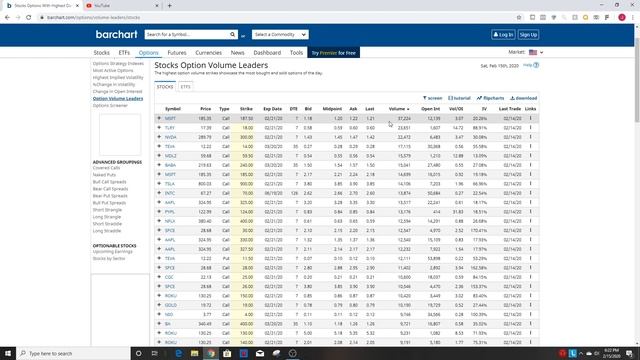Open Most Active Options in sidebar
The image size is (640, 360).
113,71
